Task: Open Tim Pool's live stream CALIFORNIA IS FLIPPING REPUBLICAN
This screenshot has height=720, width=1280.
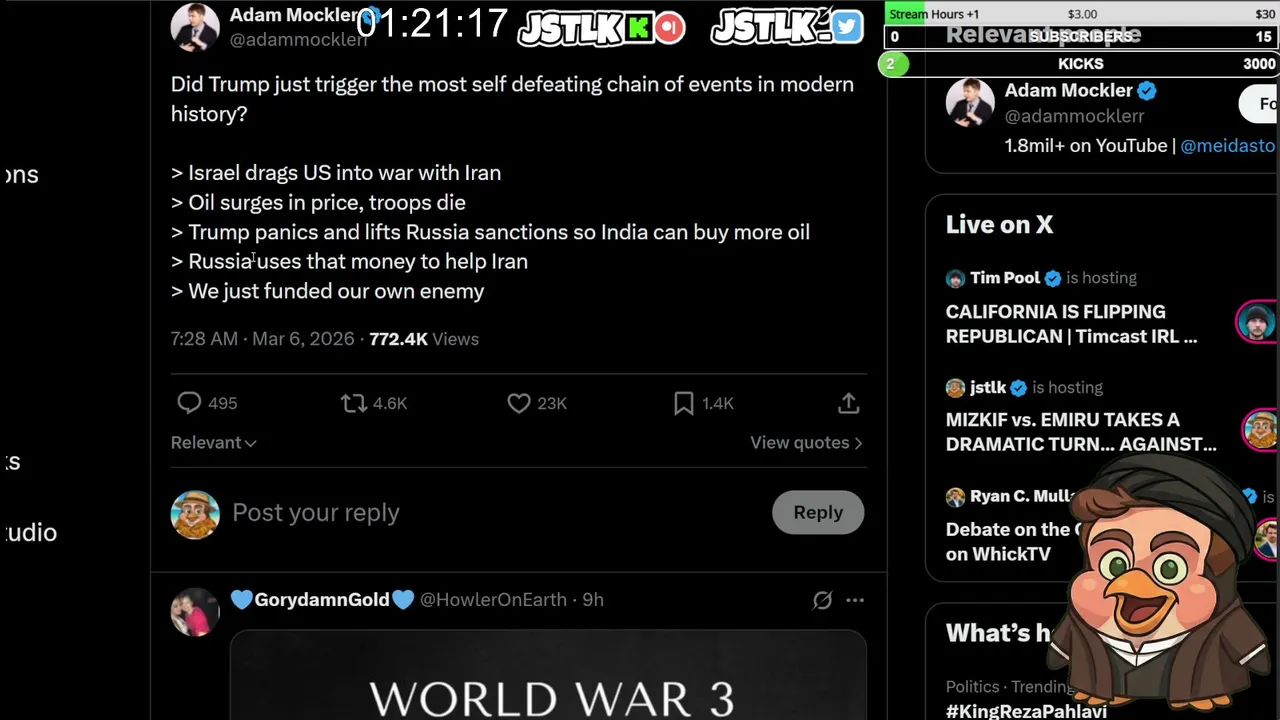Action: point(1071,324)
